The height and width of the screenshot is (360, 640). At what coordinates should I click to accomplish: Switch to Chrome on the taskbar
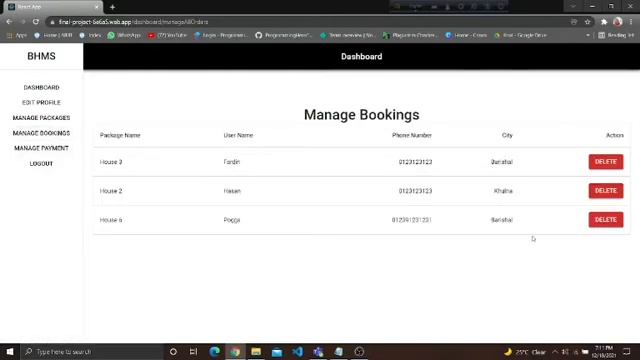235,351
